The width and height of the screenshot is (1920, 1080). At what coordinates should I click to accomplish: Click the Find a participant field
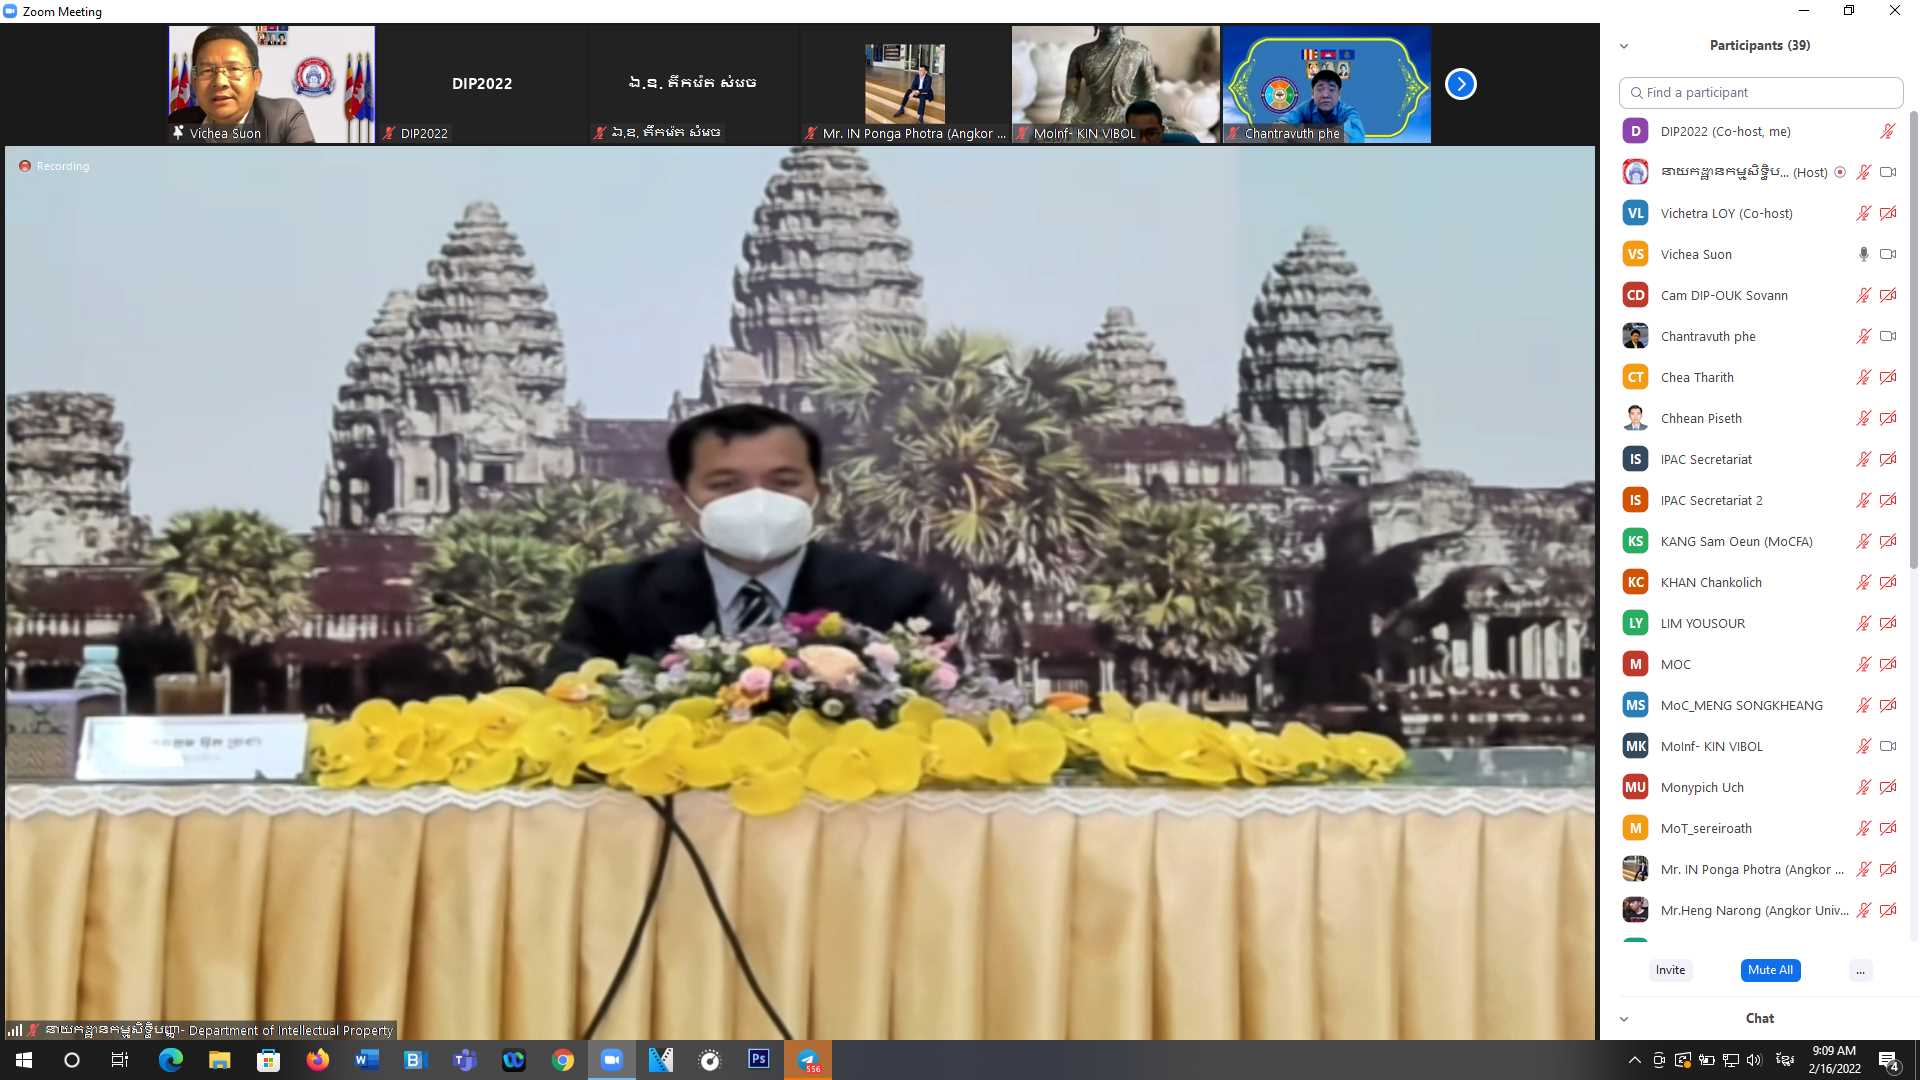point(1761,92)
